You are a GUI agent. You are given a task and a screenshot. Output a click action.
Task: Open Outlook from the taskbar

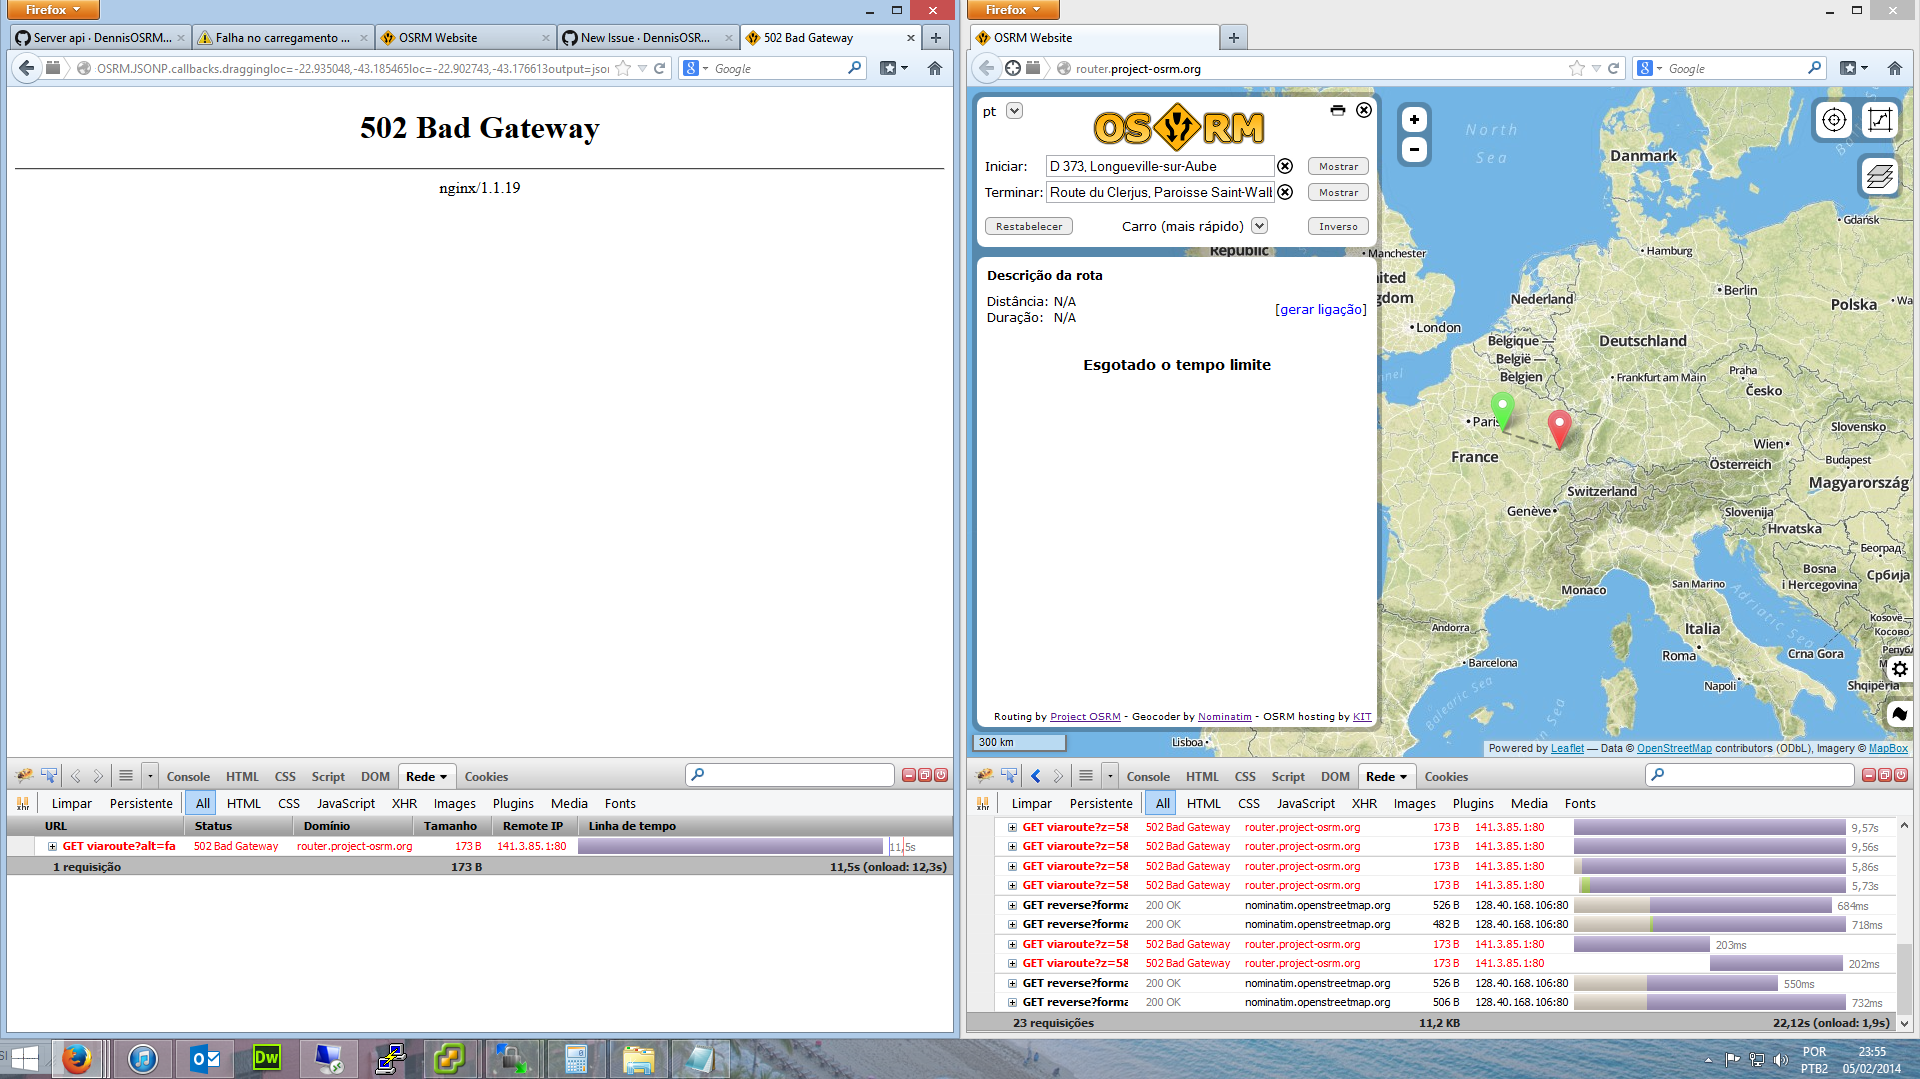(x=205, y=1058)
